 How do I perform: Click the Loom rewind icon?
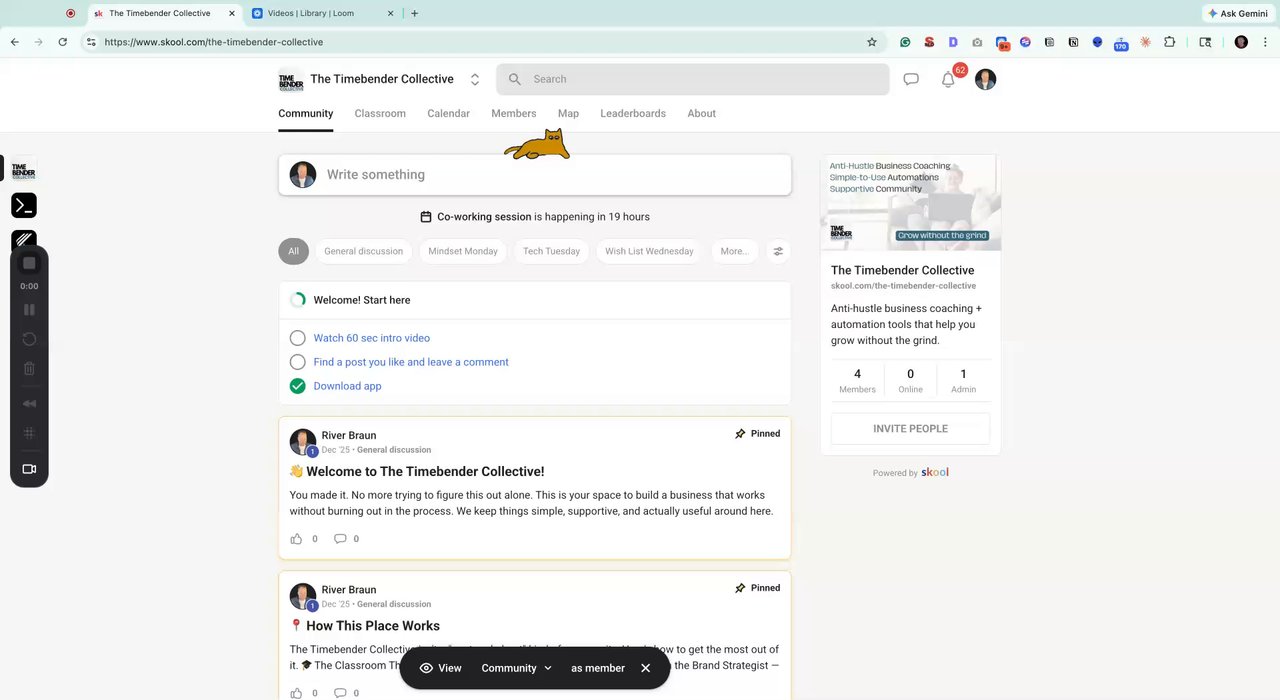point(29,404)
